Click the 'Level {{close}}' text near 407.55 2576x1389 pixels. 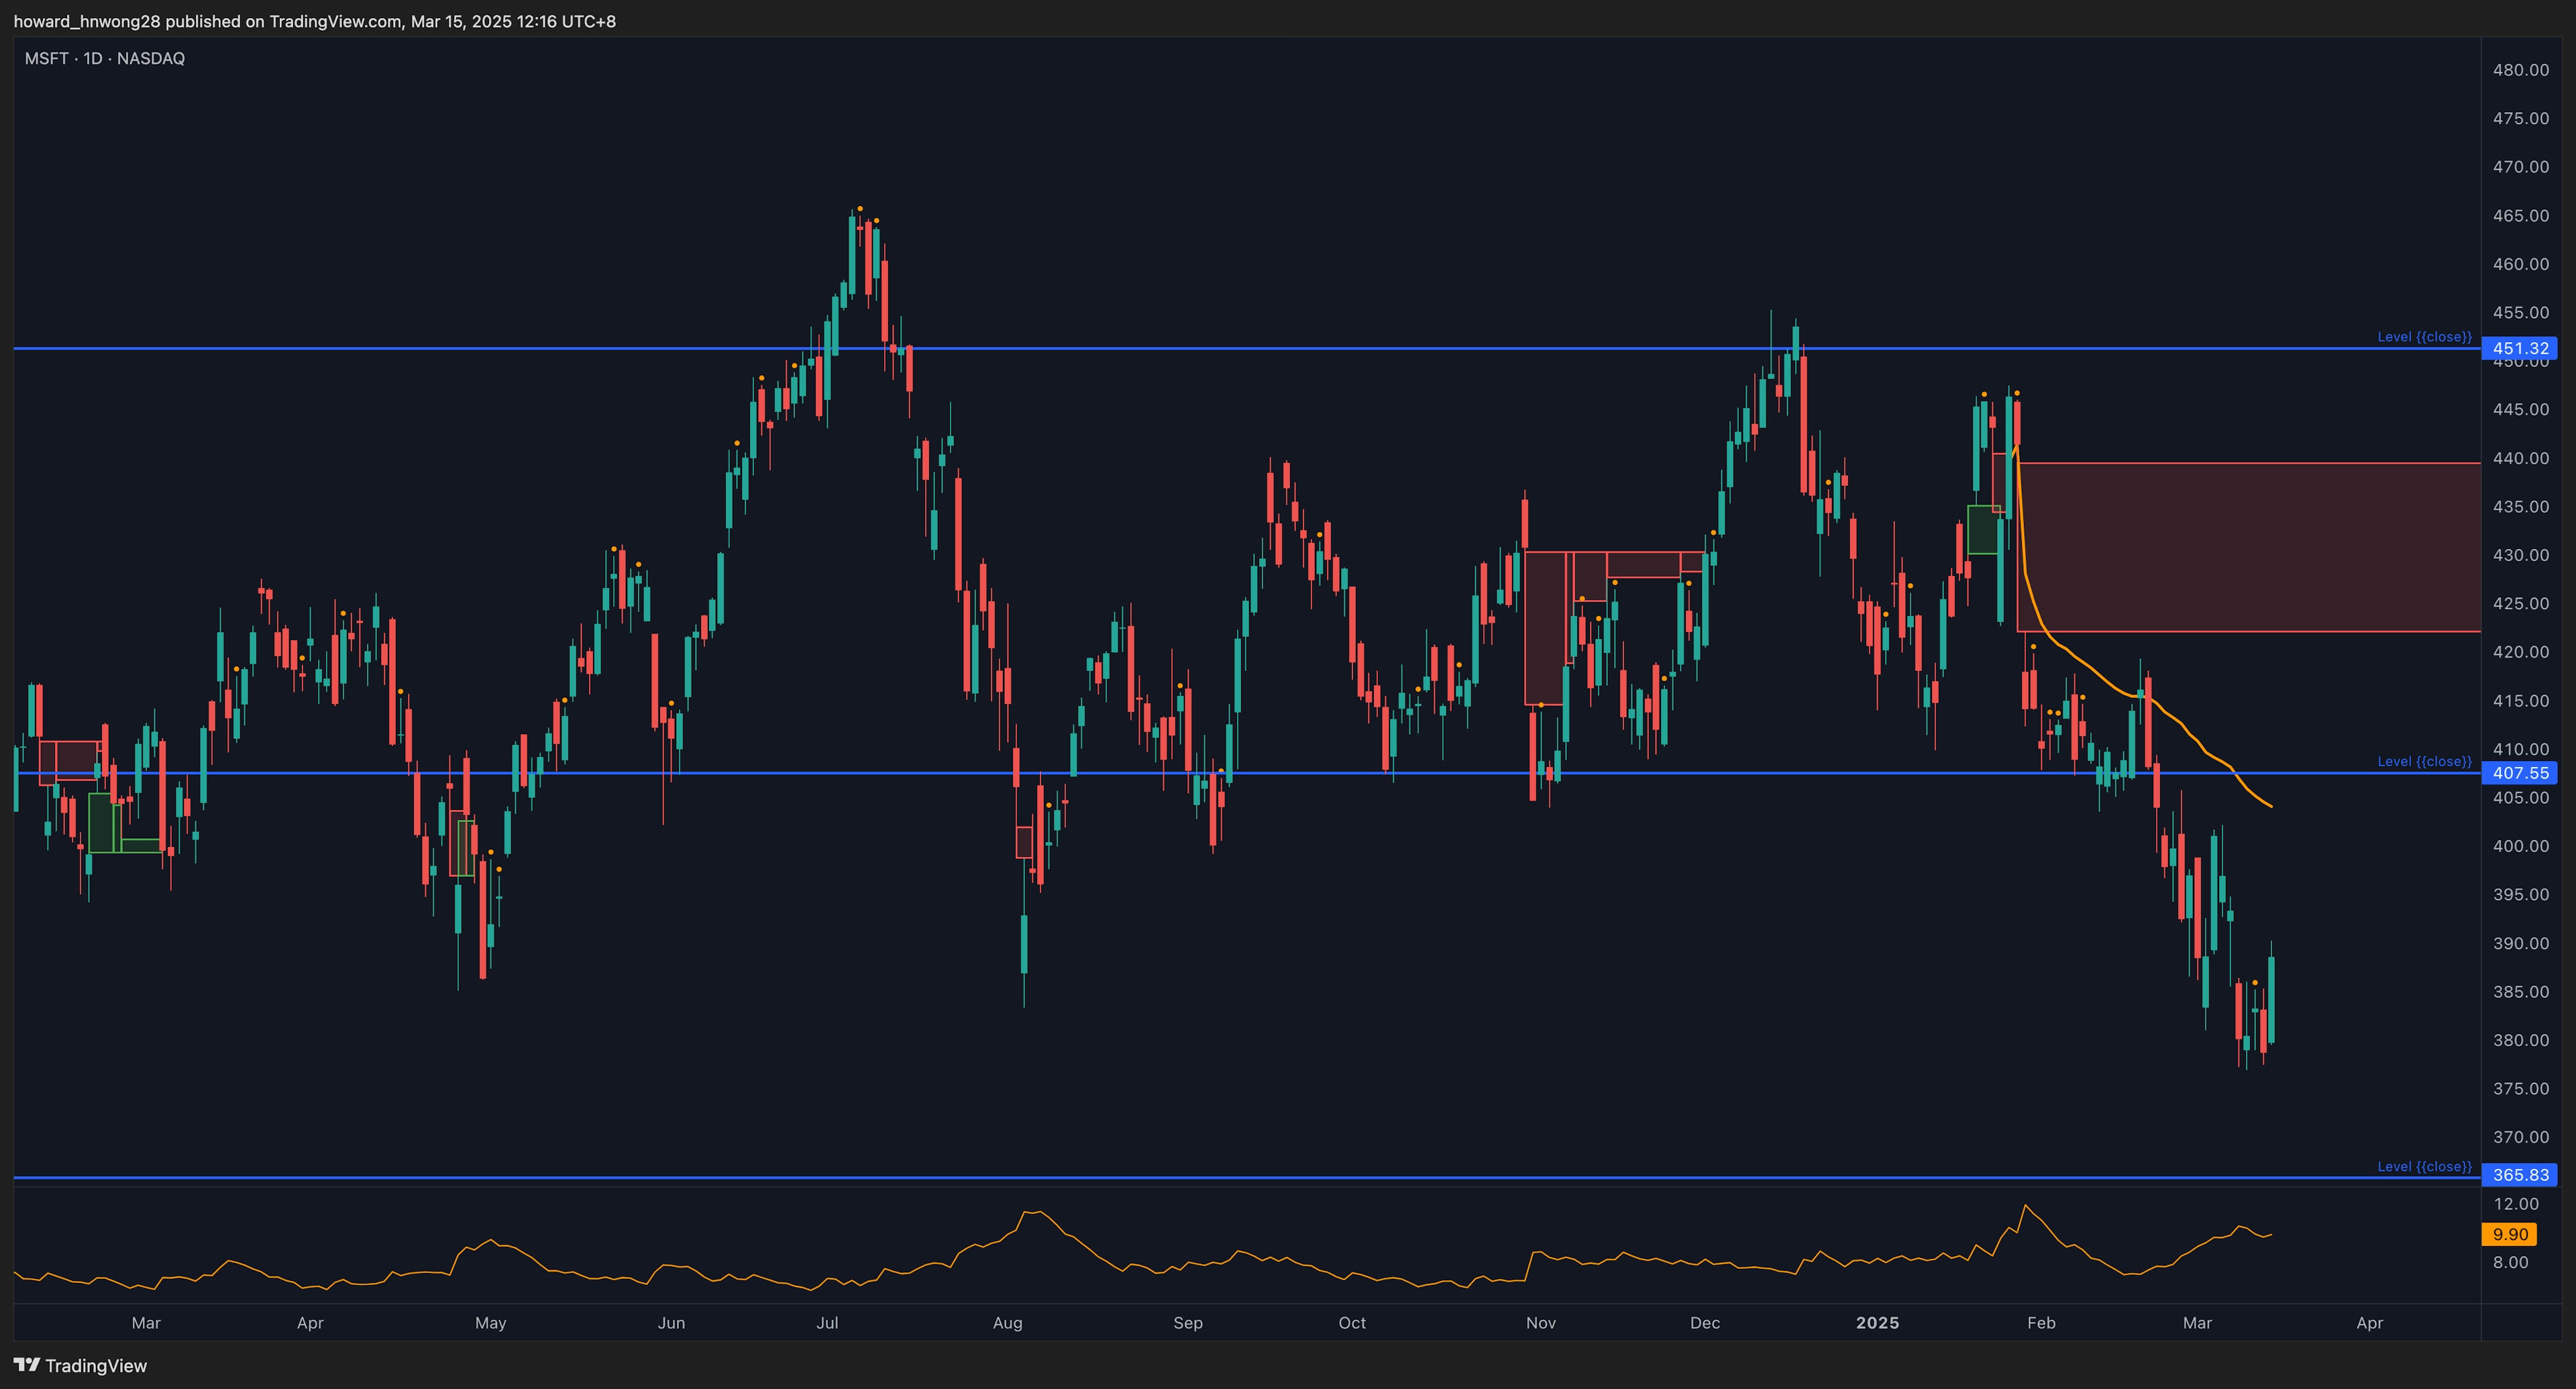pyautogui.click(x=2424, y=762)
